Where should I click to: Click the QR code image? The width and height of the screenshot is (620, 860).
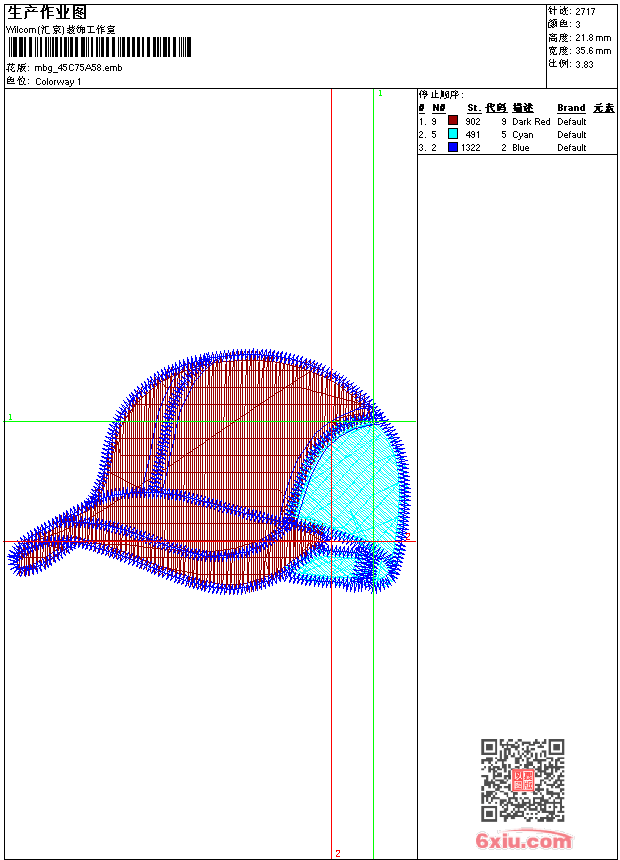click(522, 780)
